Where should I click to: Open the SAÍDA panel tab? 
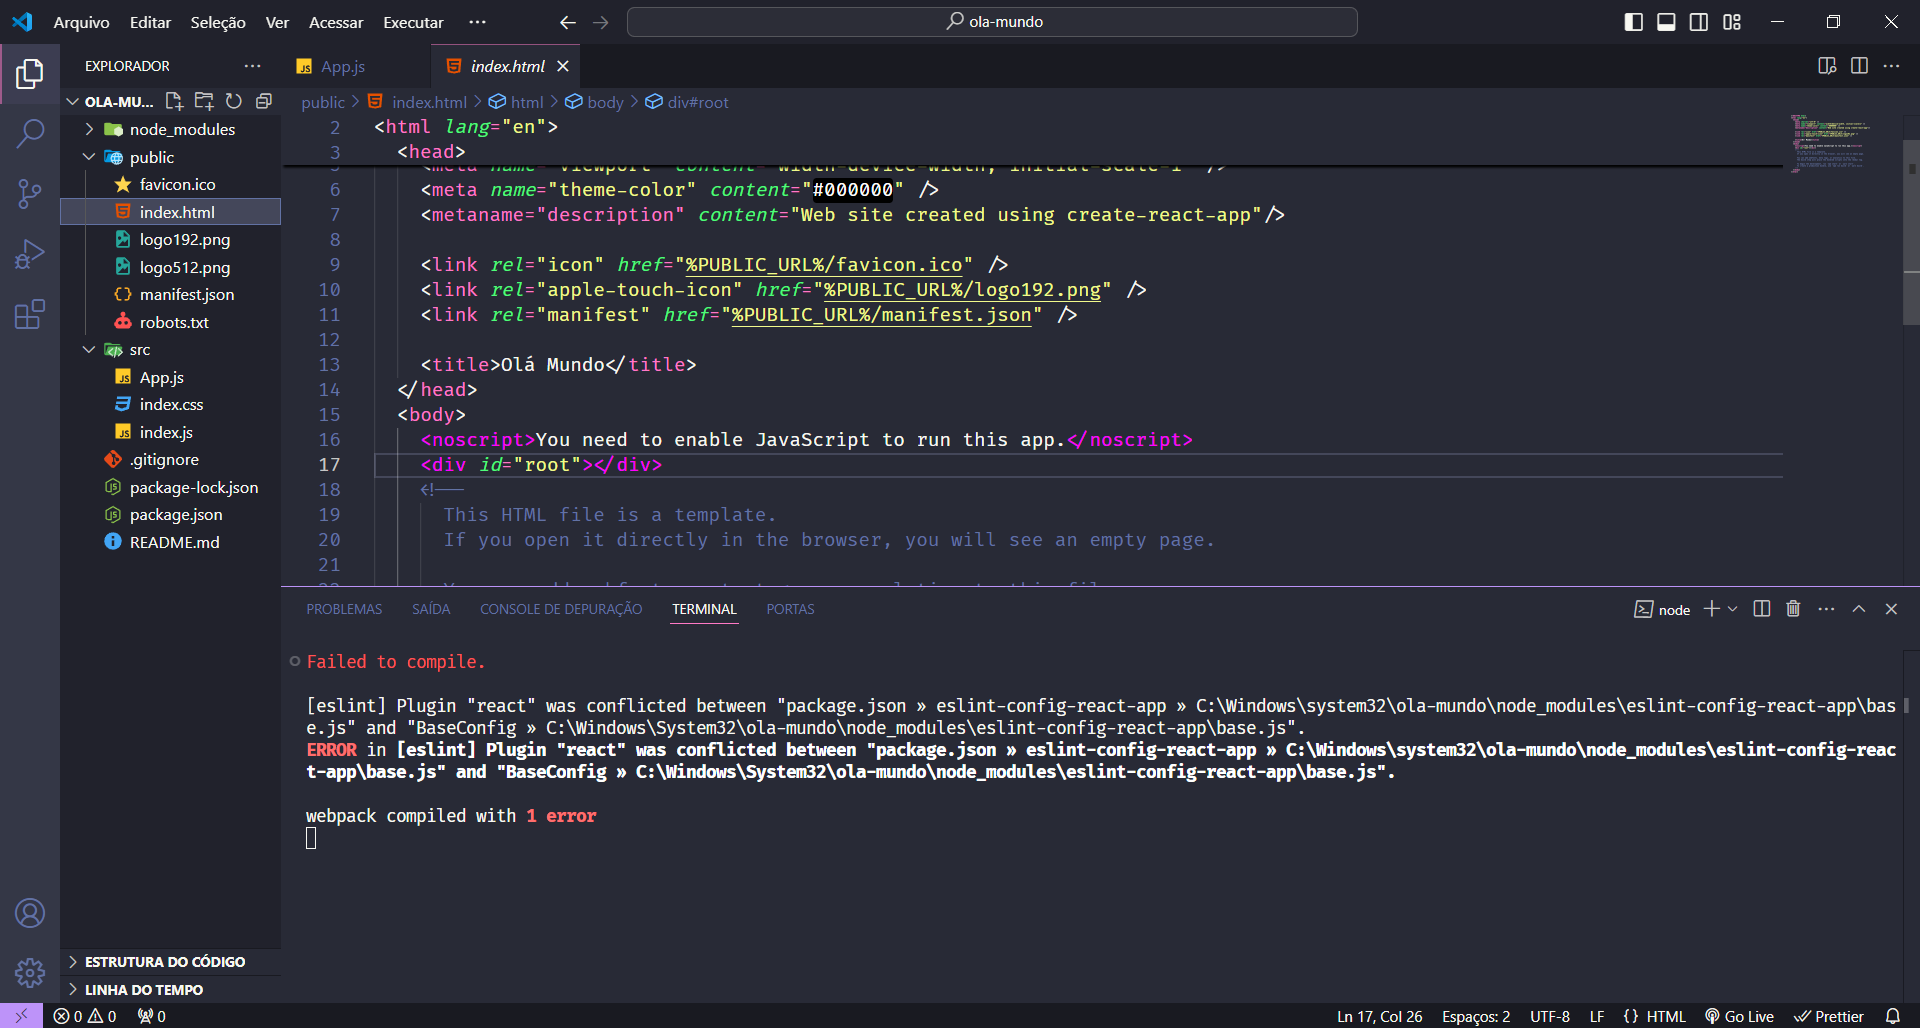[431, 609]
